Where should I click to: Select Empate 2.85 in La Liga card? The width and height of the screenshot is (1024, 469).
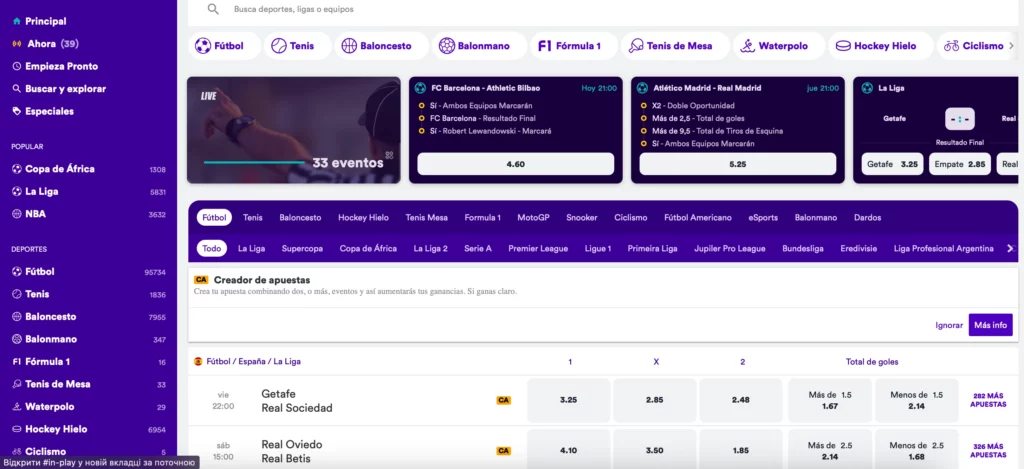point(959,164)
